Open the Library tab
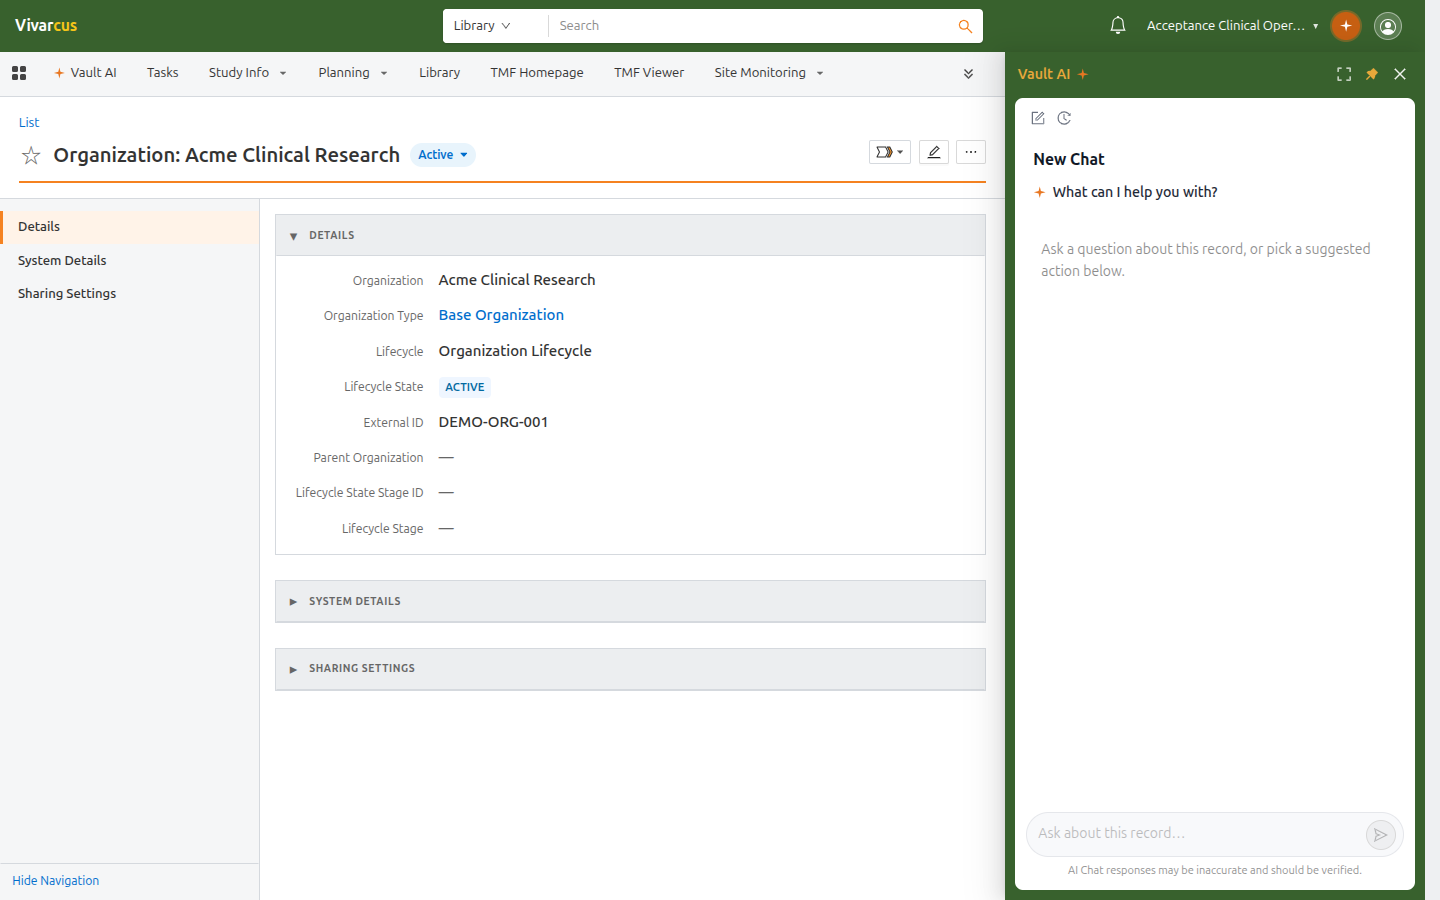The height and width of the screenshot is (900, 1440). (x=440, y=73)
